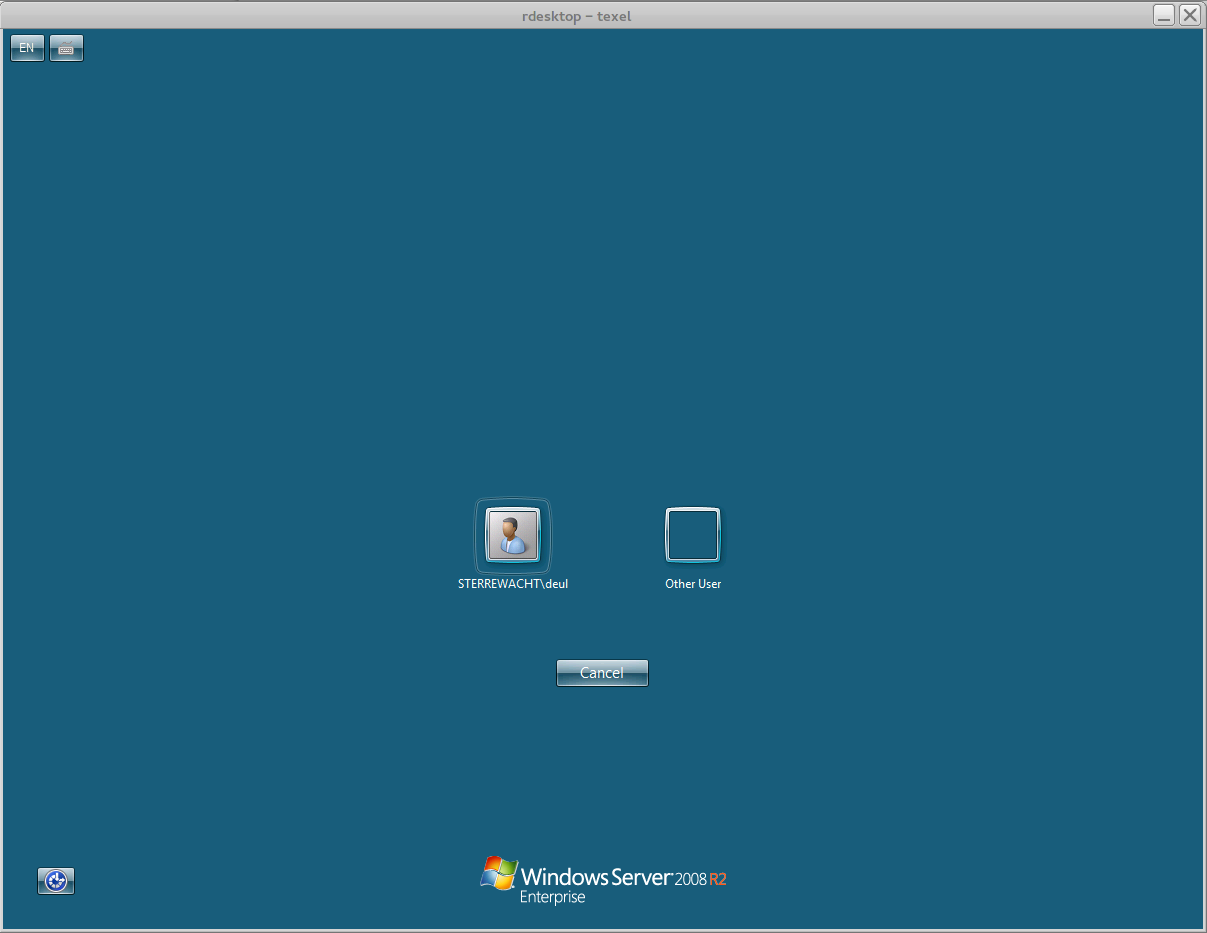Click the Enterprise edition text
Image resolution: width=1207 pixels, height=933 pixels.
(552, 898)
